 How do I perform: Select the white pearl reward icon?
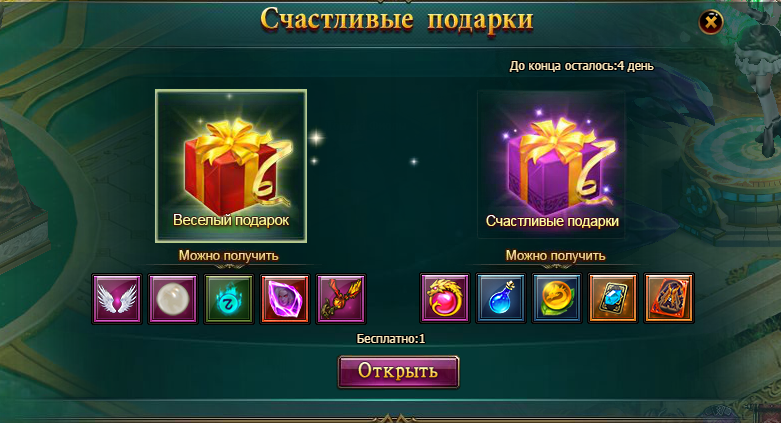pyautogui.click(x=173, y=299)
